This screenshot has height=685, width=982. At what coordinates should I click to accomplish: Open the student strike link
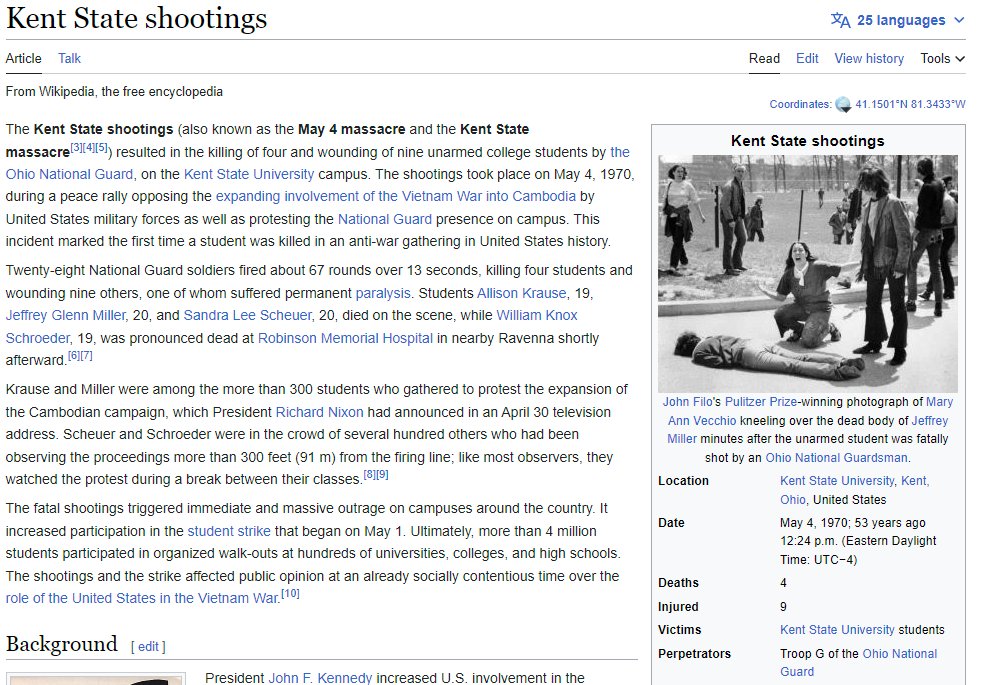pyautogui.click(x=229, y=531)
